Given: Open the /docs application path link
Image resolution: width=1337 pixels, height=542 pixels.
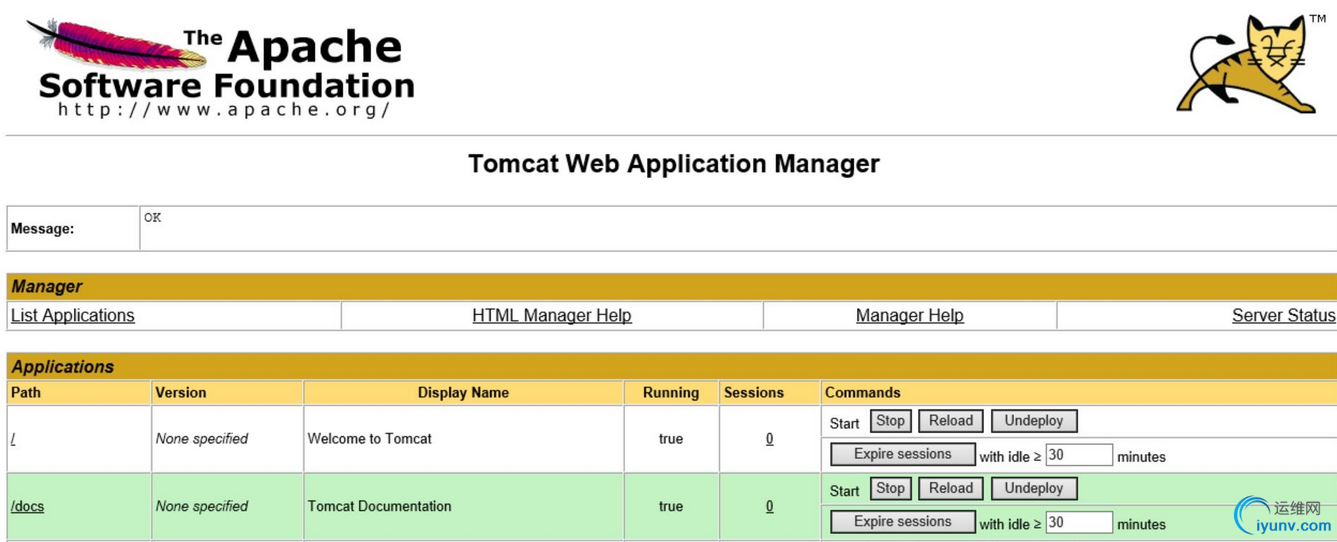Looking at the screenshot, I should pyautogui.click(x=27, y=506).
